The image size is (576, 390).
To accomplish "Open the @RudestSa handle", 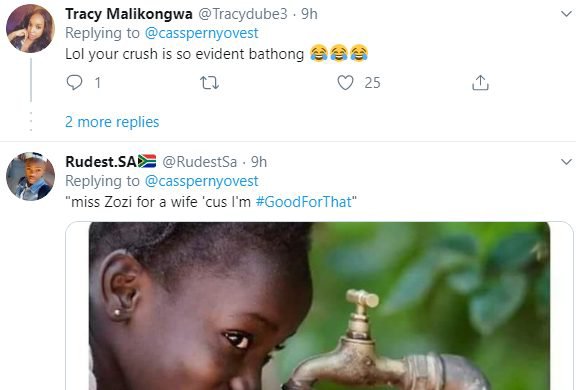I will coord(199,162).
